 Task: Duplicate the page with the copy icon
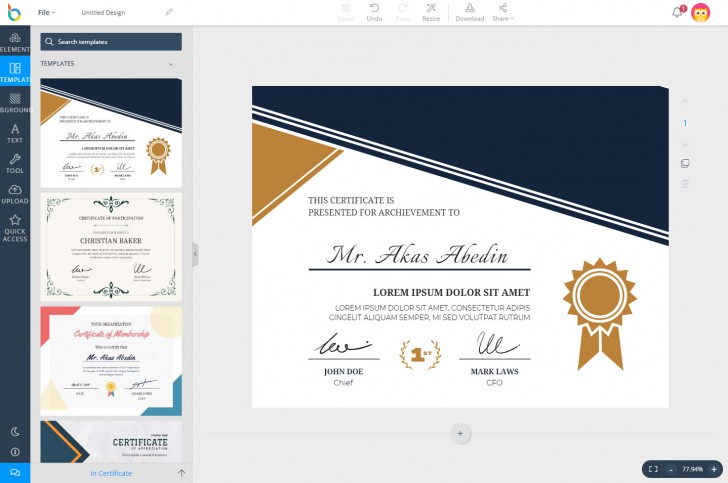coord(685,163)
